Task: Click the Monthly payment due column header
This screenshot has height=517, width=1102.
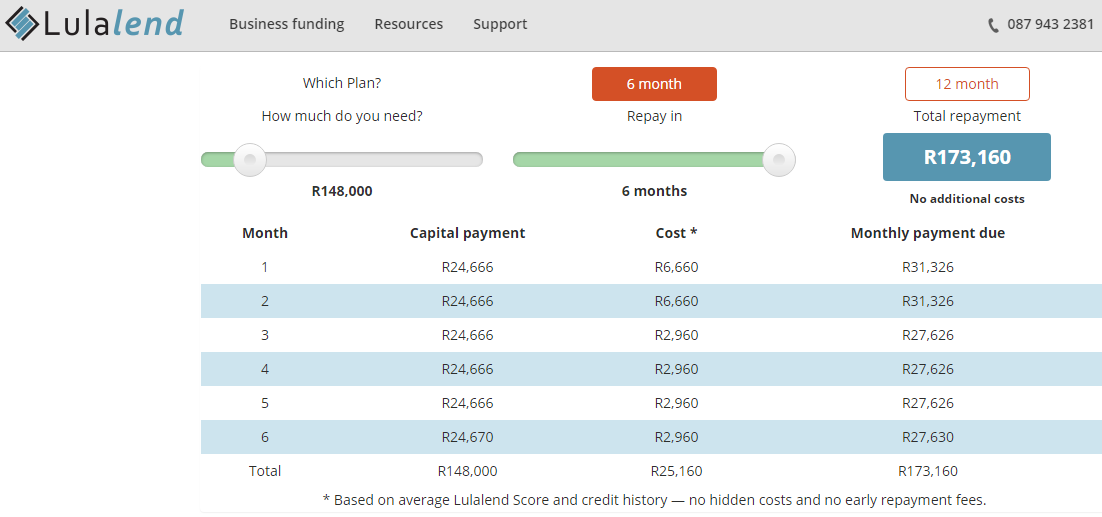Action: pos(927,233)
